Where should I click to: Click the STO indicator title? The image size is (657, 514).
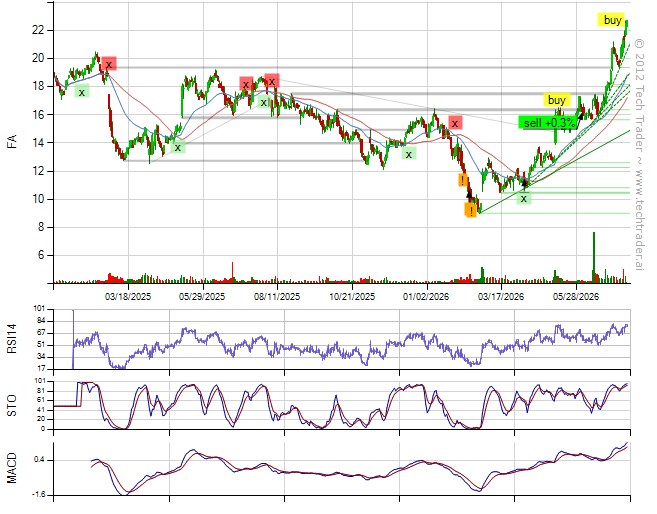[12, 406]
